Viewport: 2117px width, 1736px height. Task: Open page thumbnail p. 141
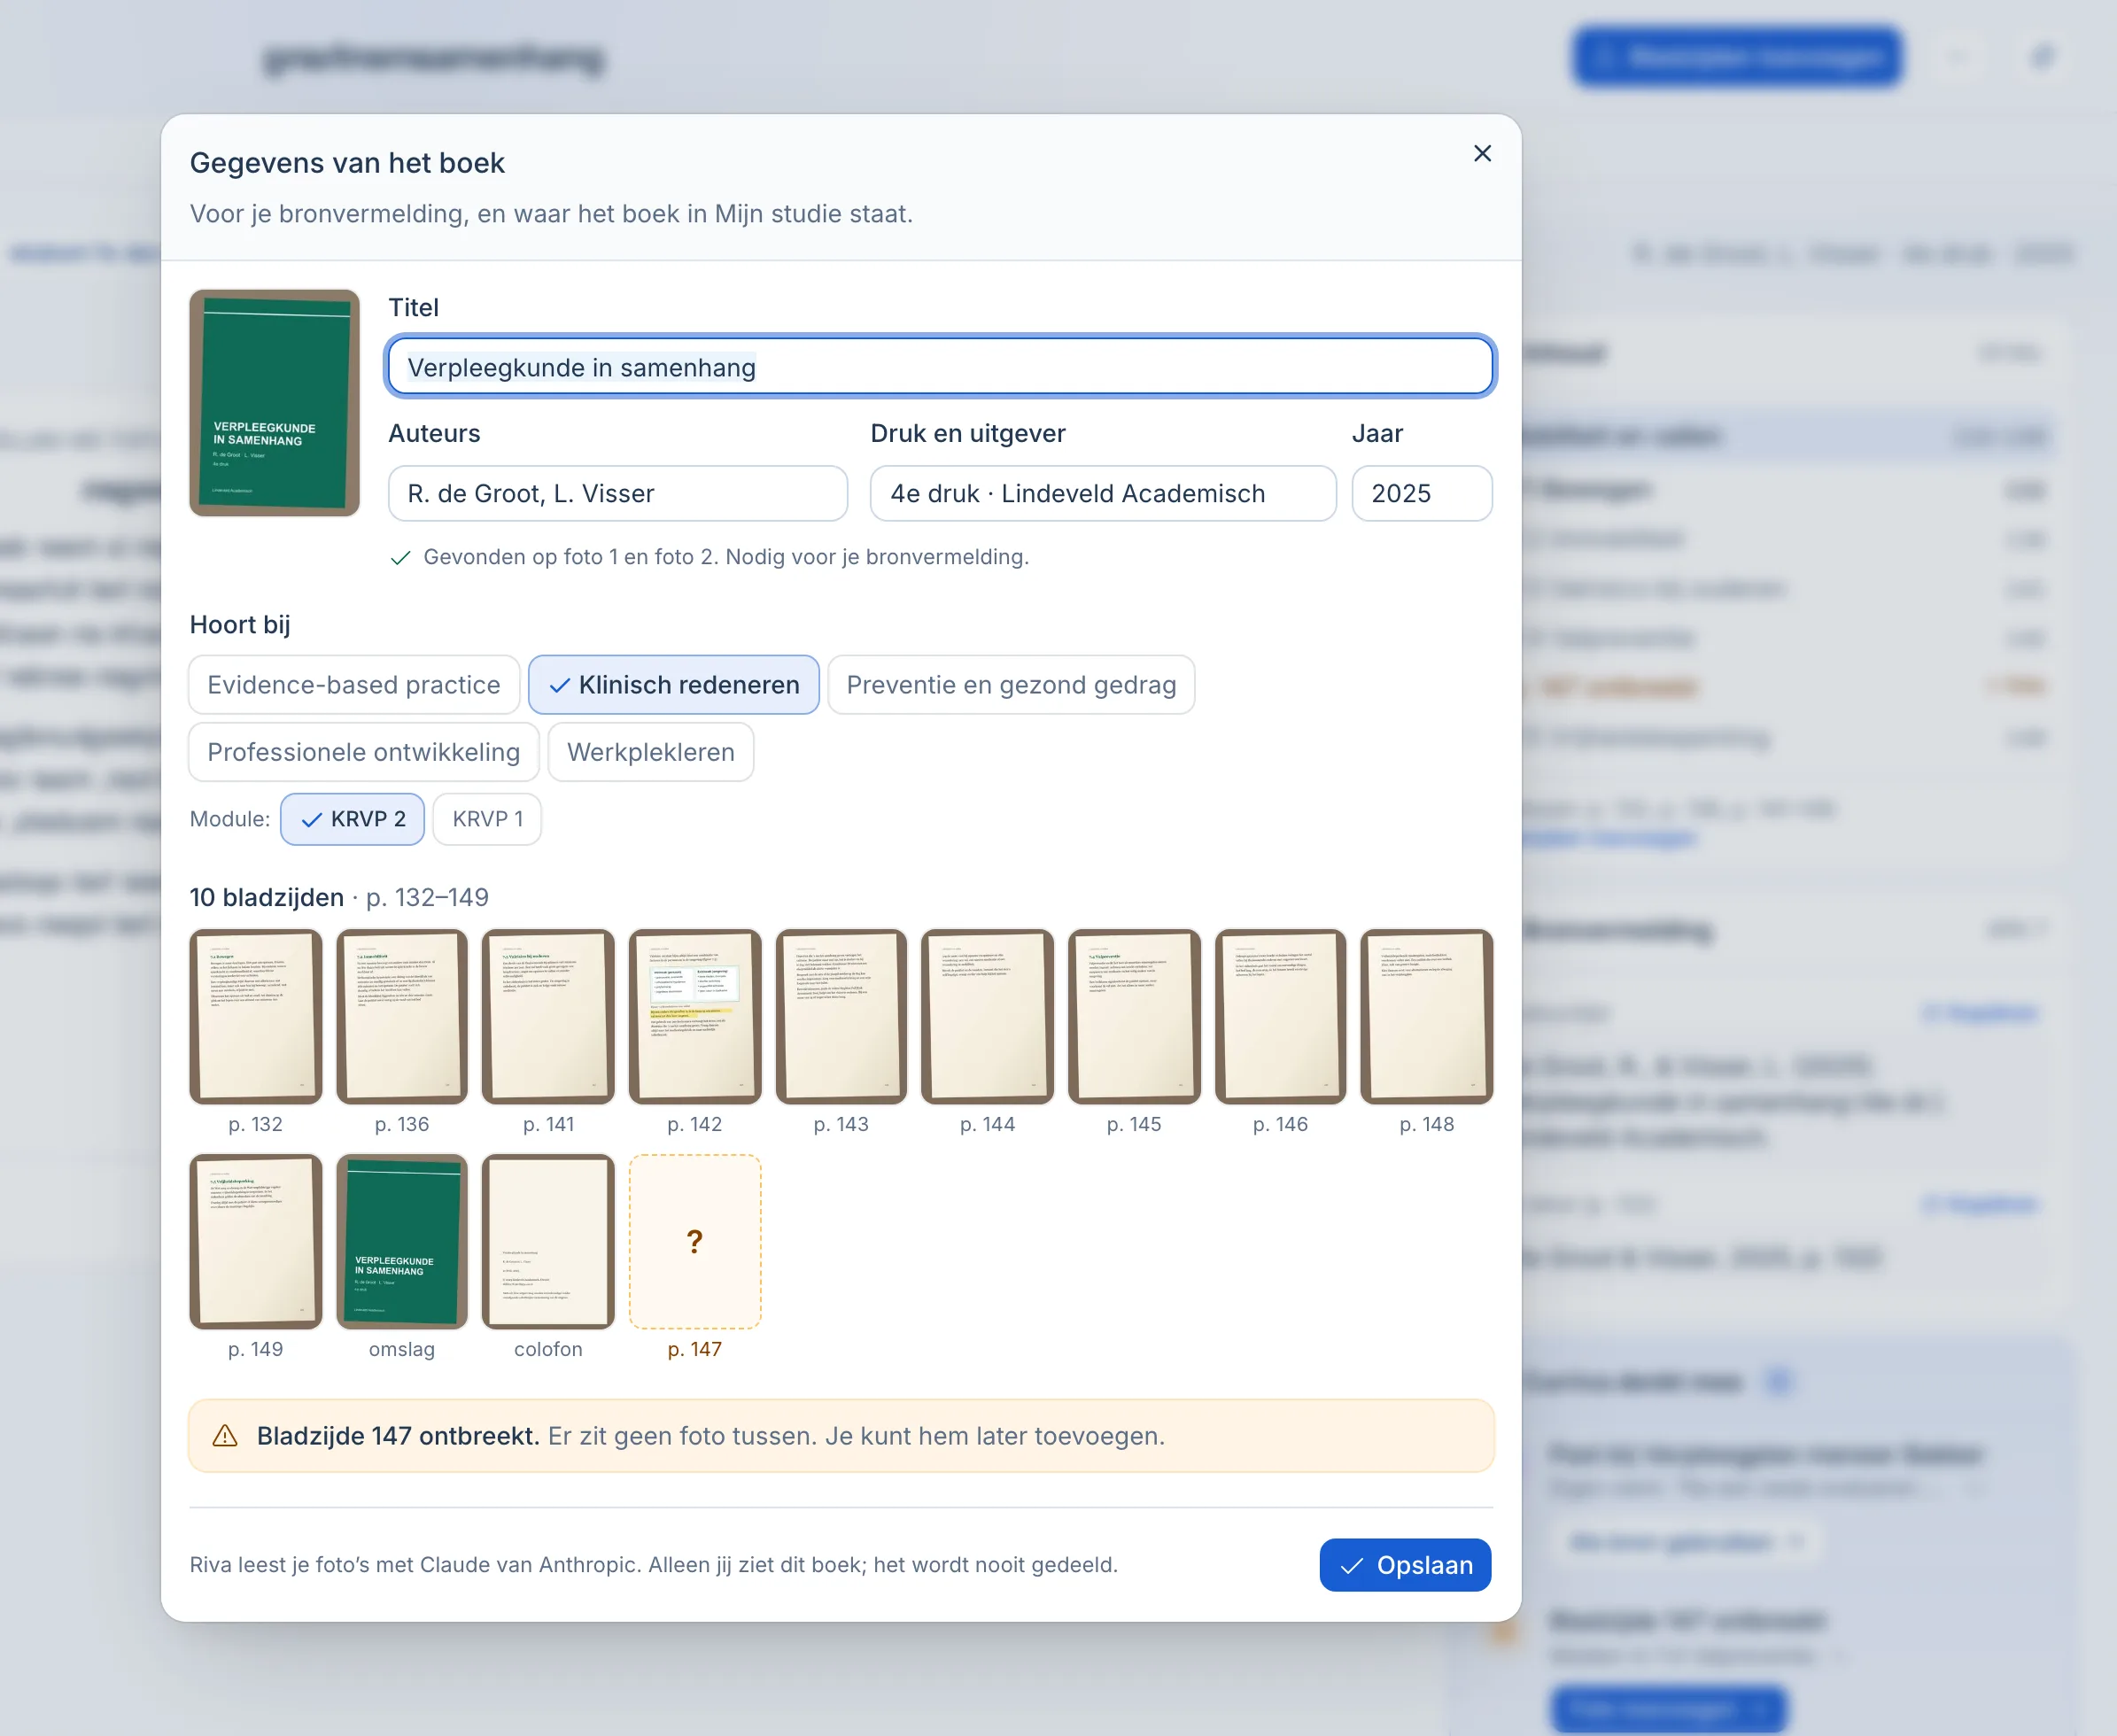pos(548,1016)
